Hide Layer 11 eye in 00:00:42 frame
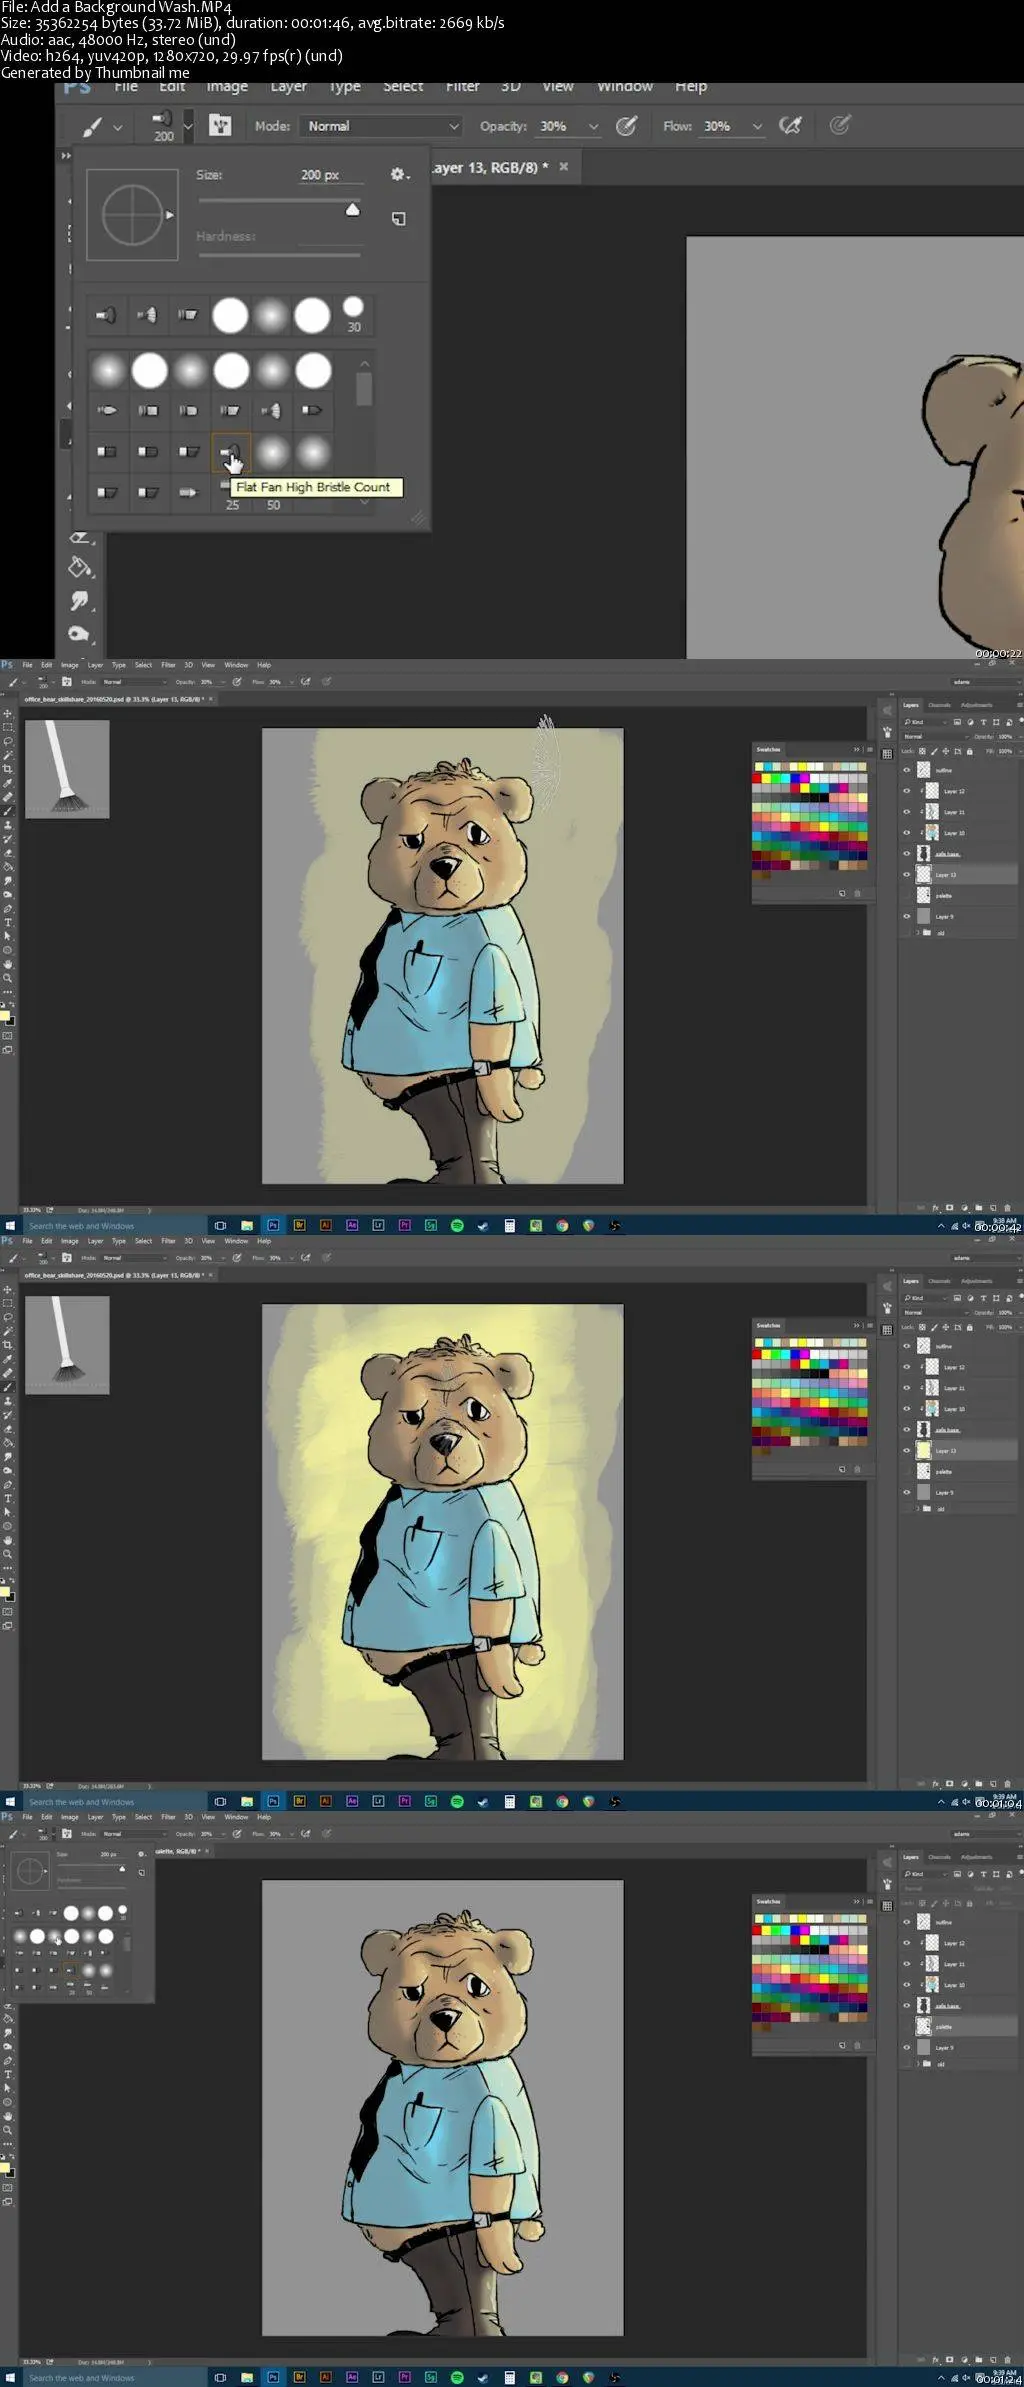This screenshot has height=2387, width=1024. coord(907,812)
